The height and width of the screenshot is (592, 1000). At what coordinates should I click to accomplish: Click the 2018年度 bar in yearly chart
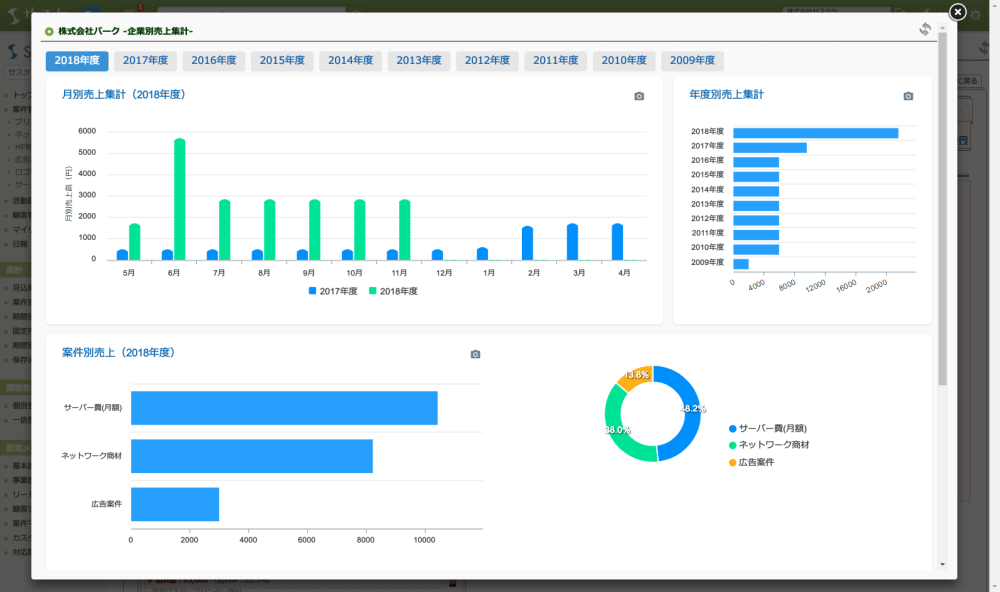coord(815,132)
